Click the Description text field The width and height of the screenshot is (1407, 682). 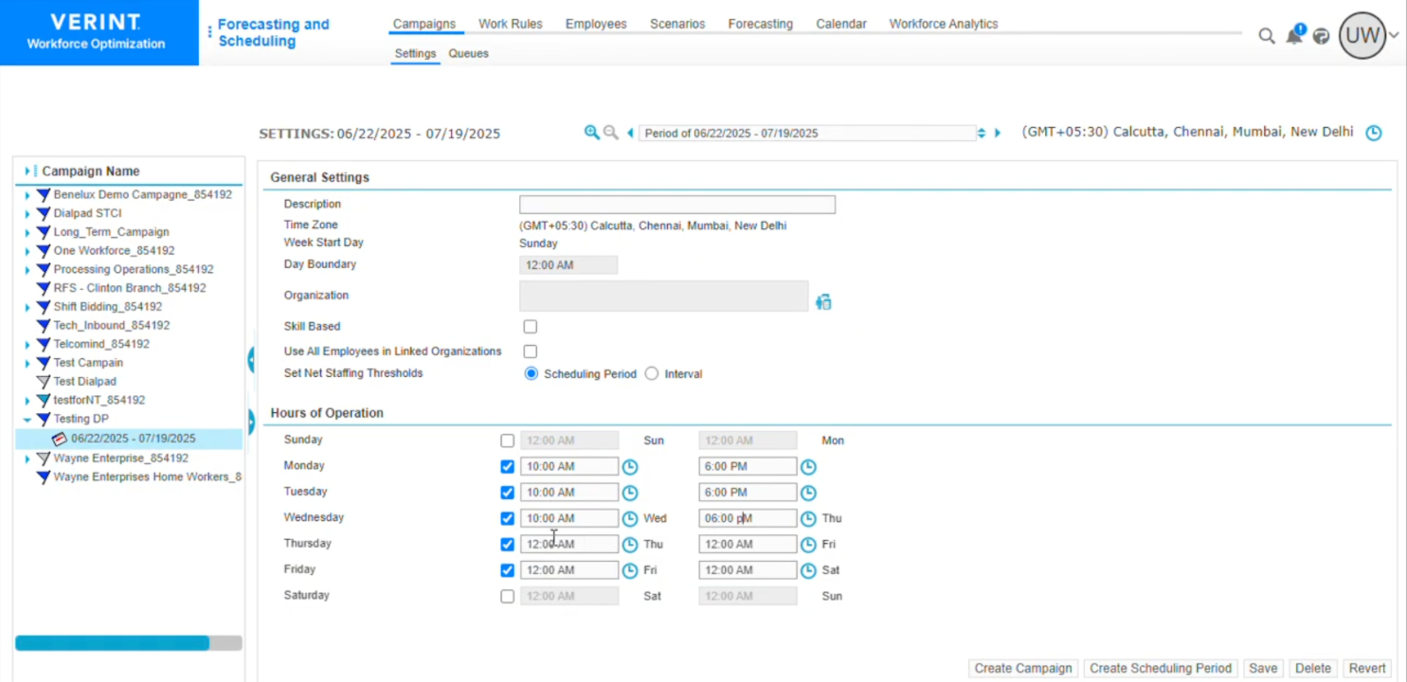(x=677, y=205)
